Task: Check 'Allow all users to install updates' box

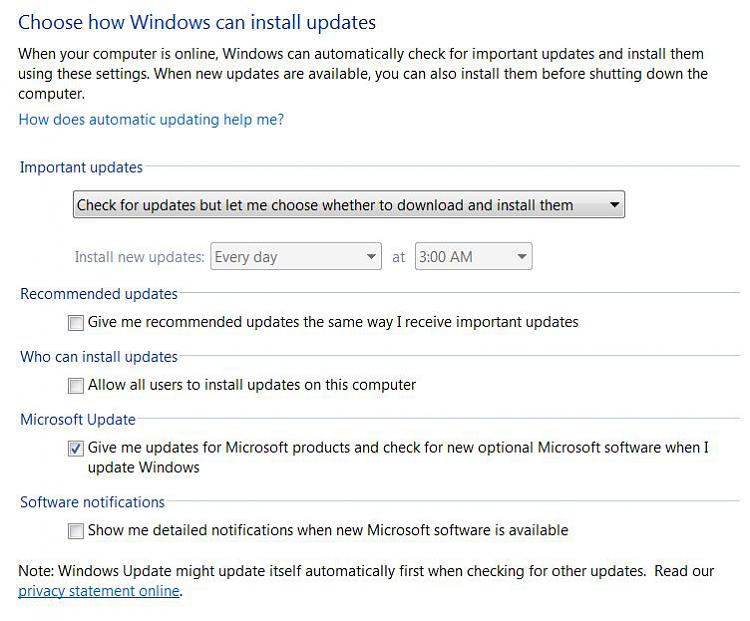Action: (76, 386)
